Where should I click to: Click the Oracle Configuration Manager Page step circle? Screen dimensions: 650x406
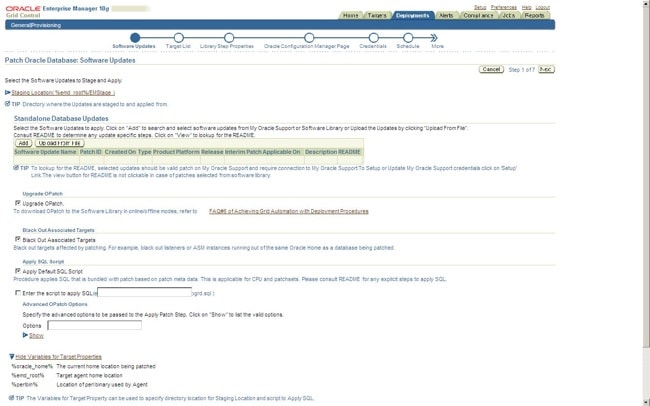point(309,38)
